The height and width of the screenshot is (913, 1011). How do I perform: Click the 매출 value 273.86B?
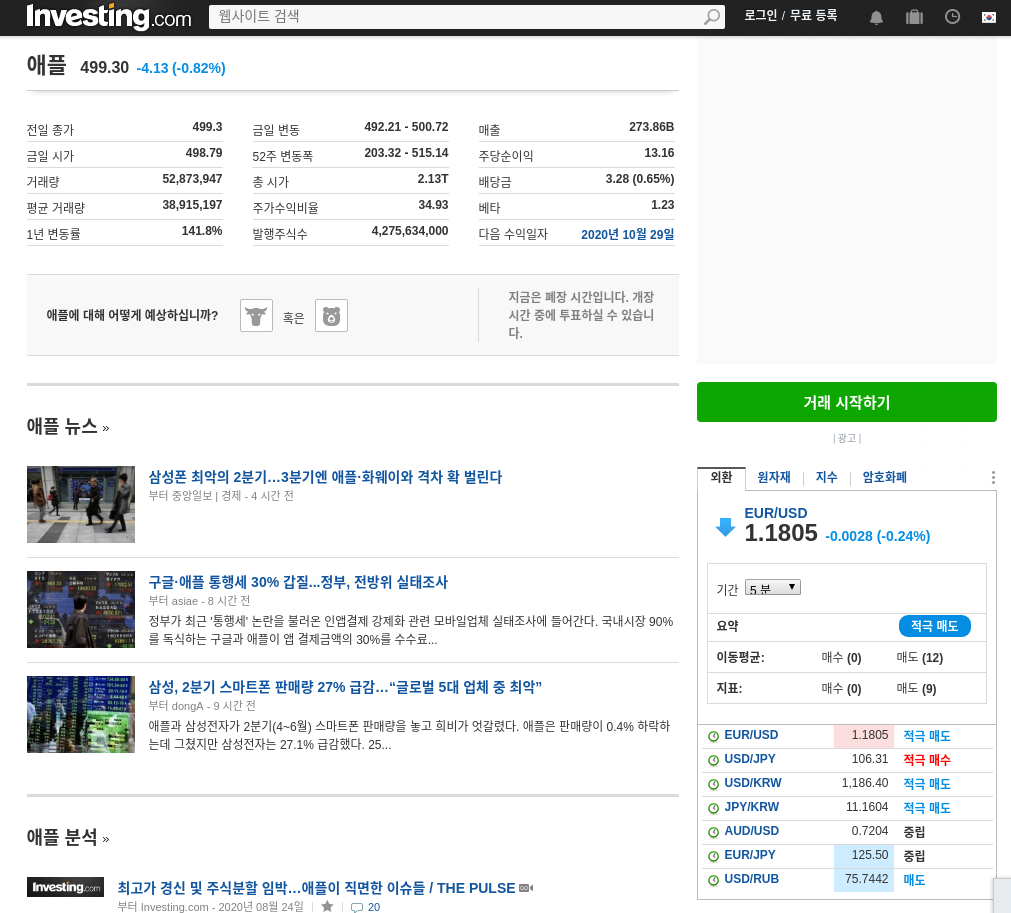[x=652, y=127]
